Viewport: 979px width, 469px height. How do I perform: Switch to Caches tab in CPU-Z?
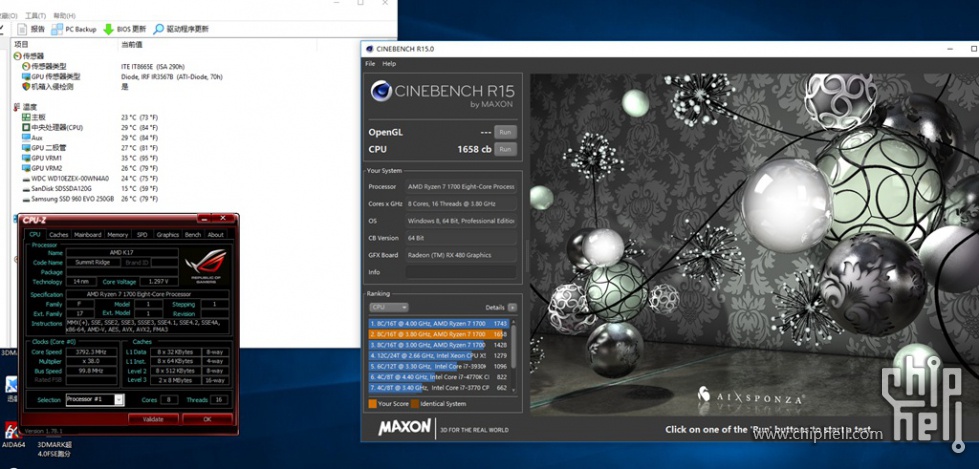(x=59, y=235)
